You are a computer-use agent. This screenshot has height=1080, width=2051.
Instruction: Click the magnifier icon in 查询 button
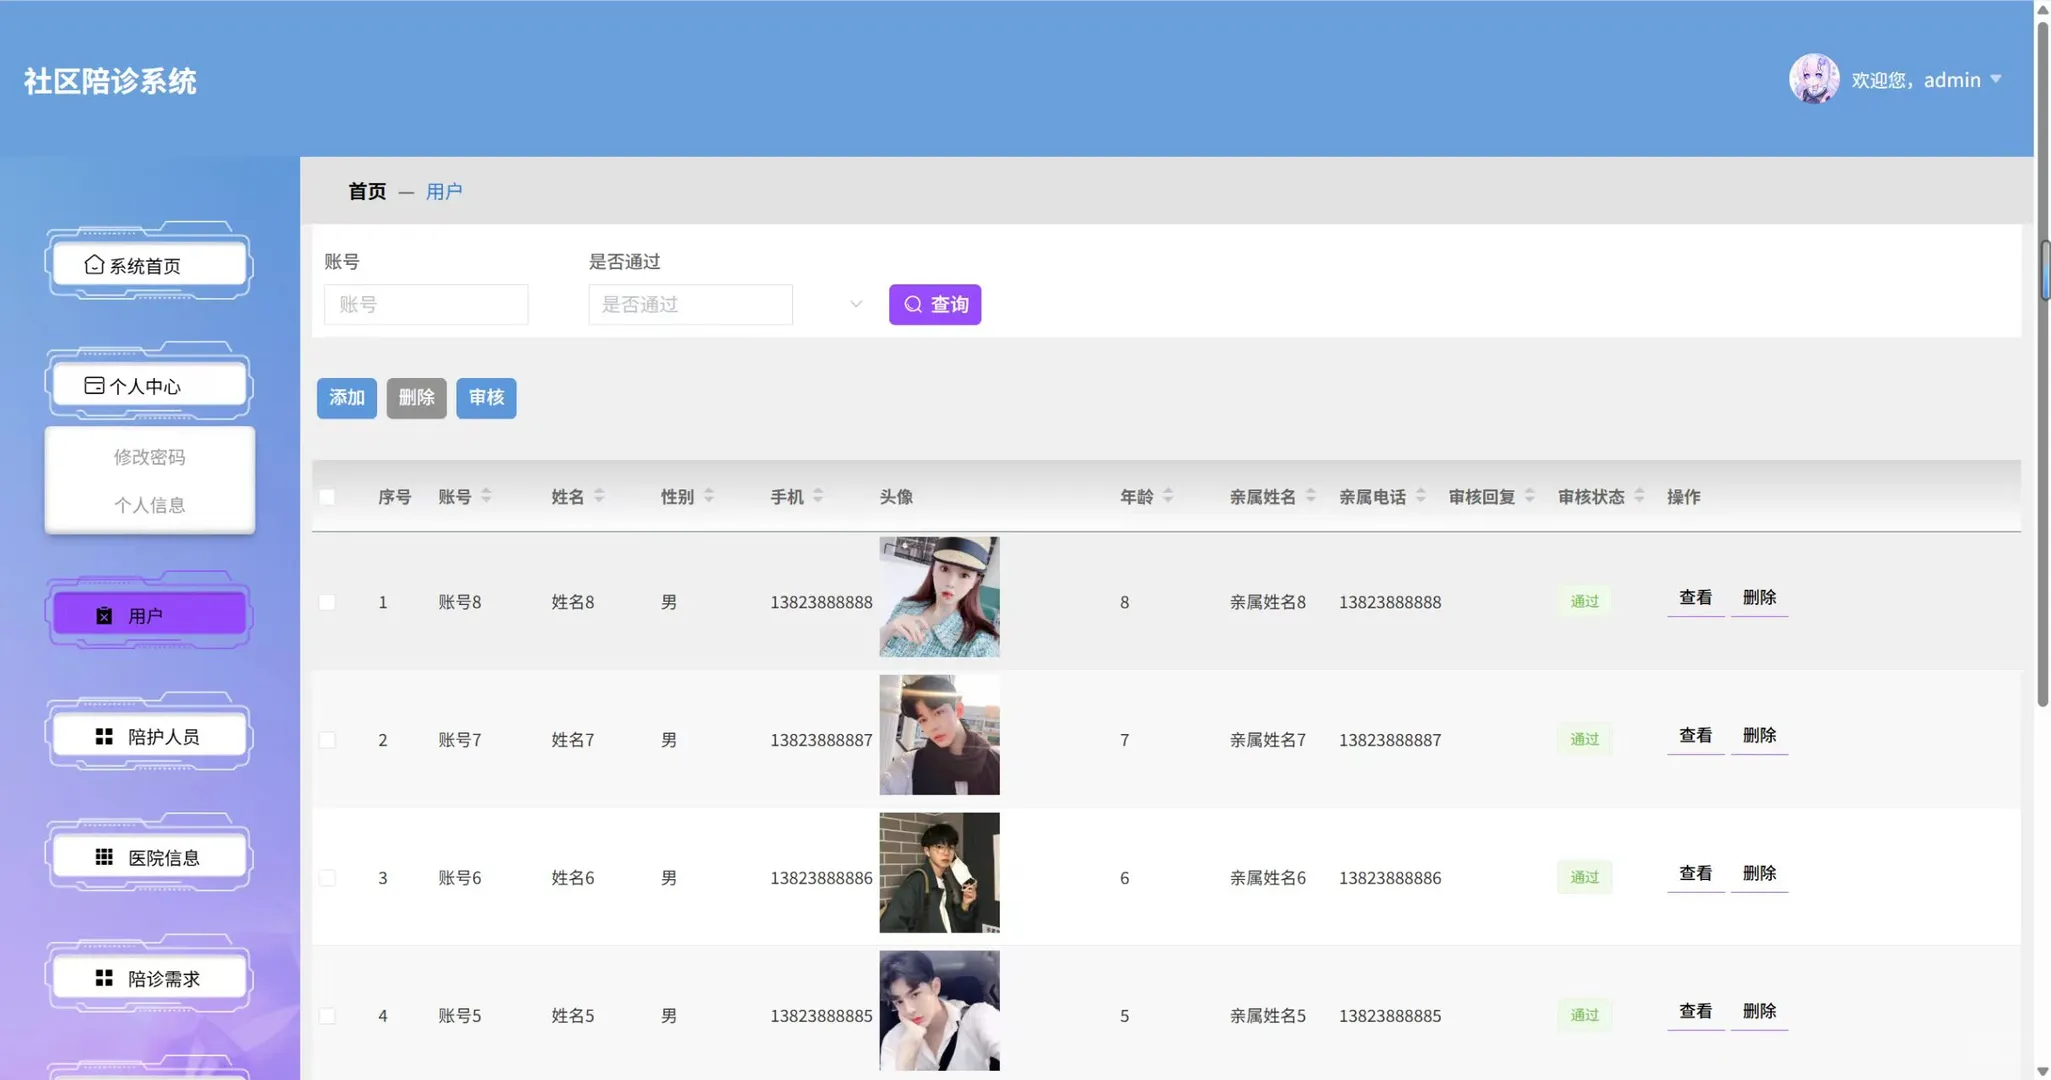pos(913,304)
